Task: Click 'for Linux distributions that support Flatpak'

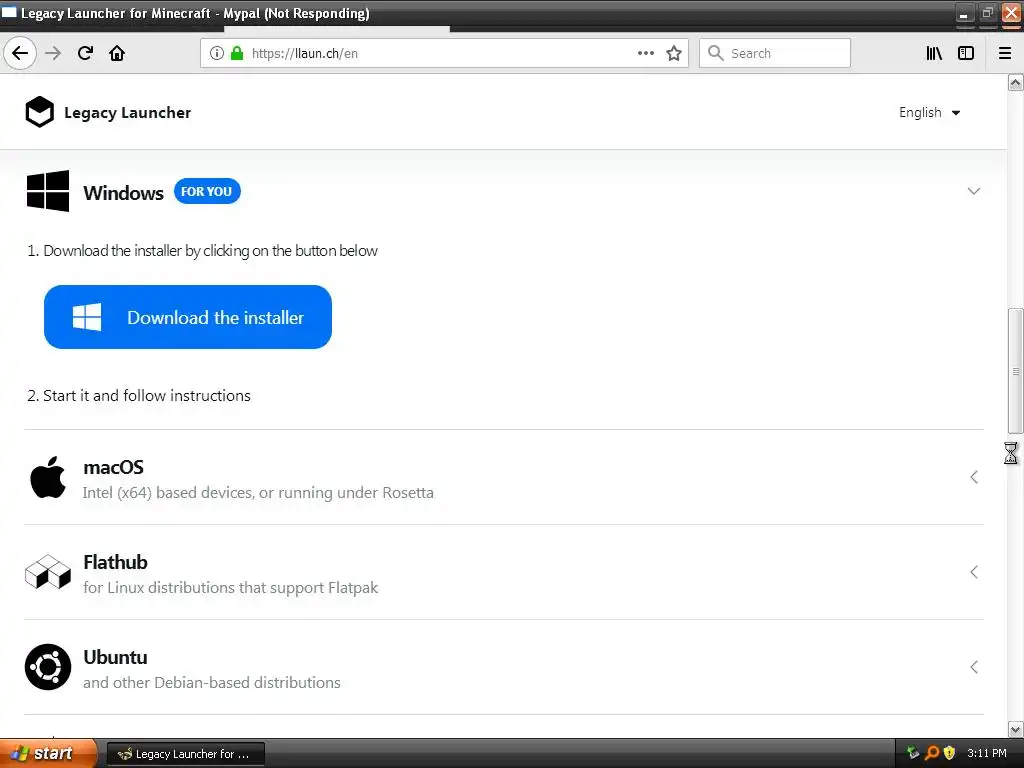Action: point(231,588)
